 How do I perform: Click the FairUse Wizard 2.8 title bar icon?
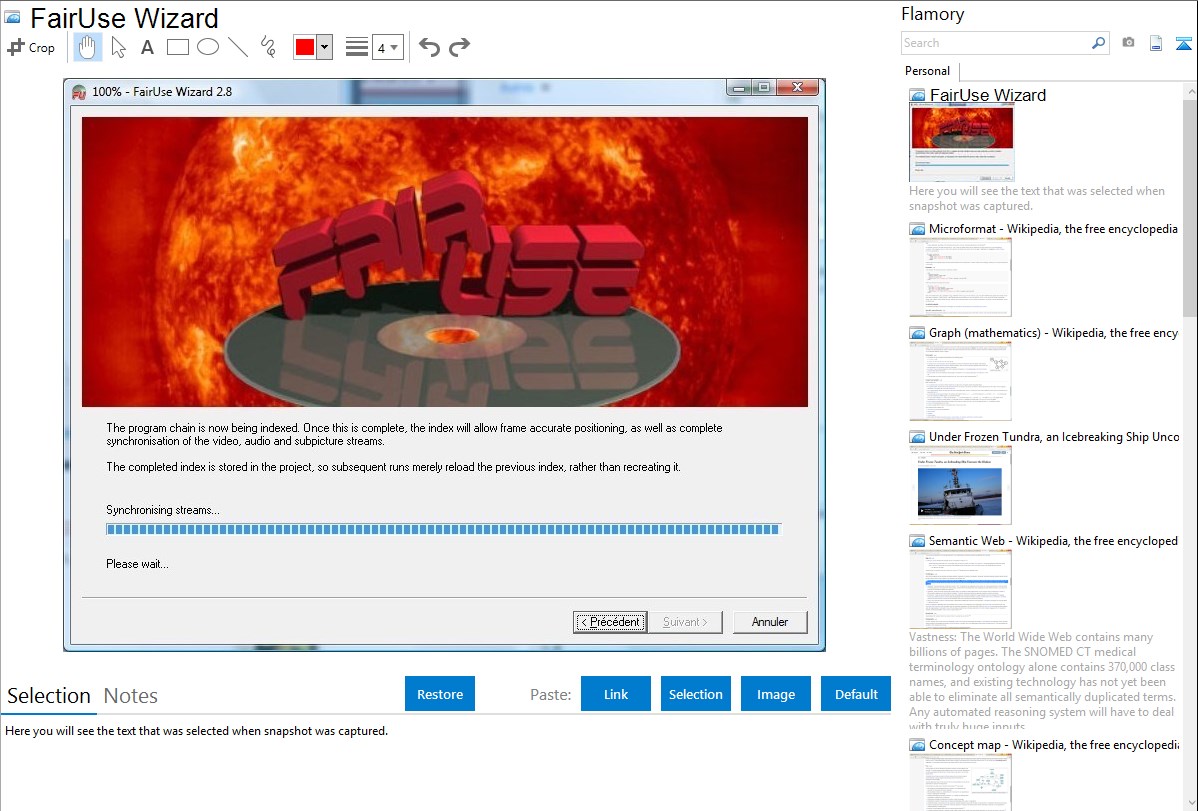(79, 92)
